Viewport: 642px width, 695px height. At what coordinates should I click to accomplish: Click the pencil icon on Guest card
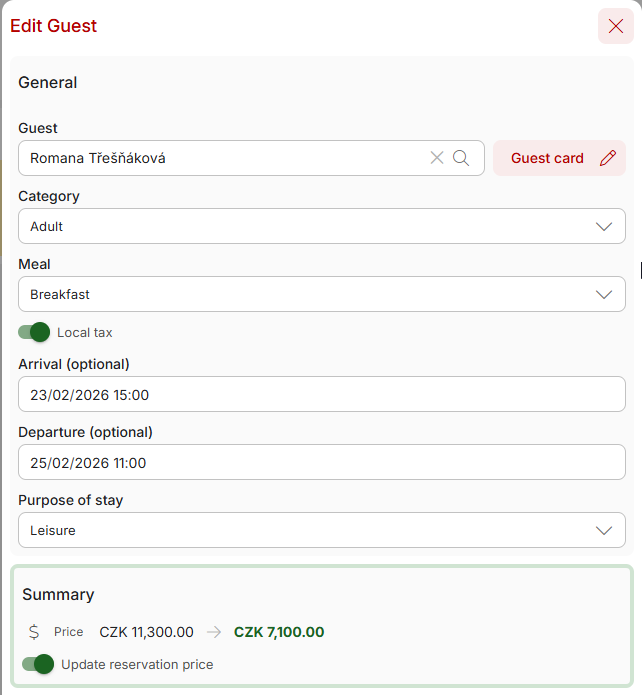608,158
